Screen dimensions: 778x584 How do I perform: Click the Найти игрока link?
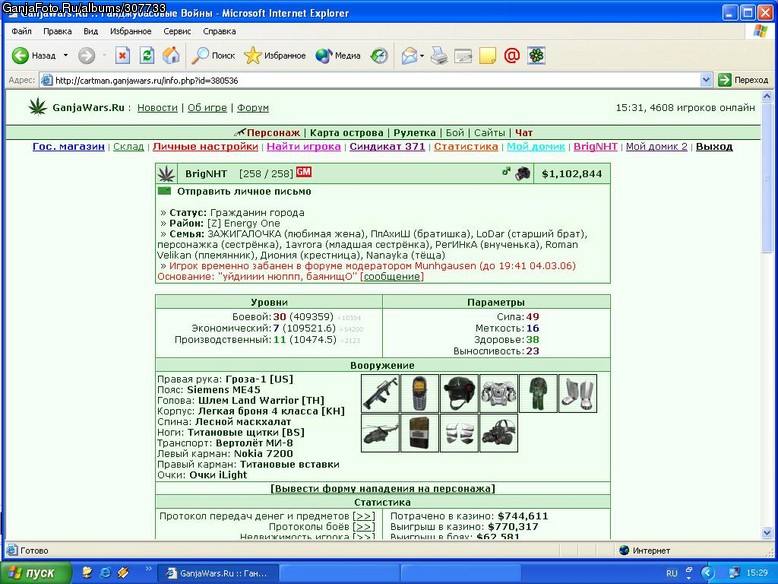pos(304,146)
